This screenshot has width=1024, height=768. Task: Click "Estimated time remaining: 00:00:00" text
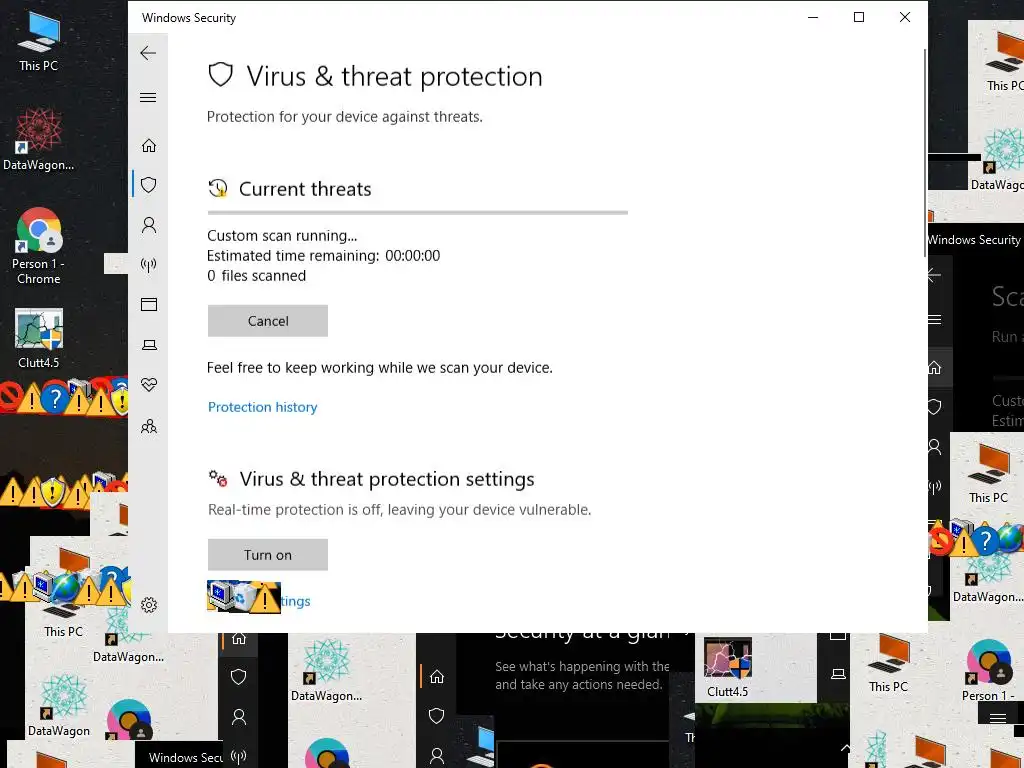click(x=323, y=255)
